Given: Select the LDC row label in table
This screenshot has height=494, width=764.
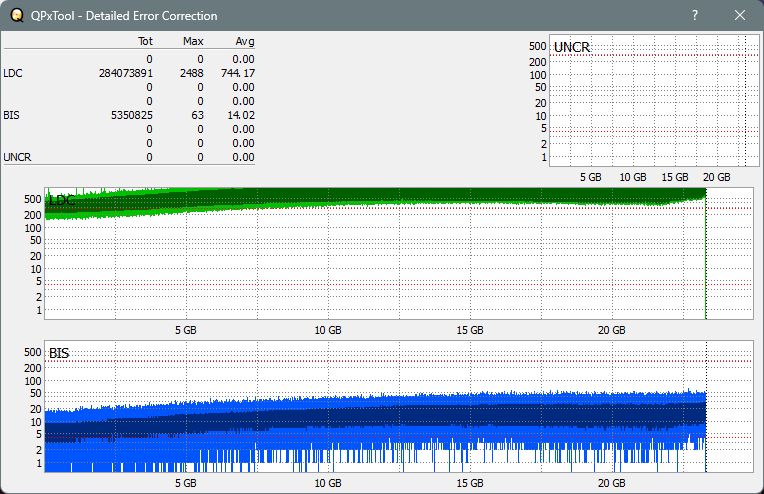Looking at the screenshot, I should pyautogui.click(x=13, y=73).
